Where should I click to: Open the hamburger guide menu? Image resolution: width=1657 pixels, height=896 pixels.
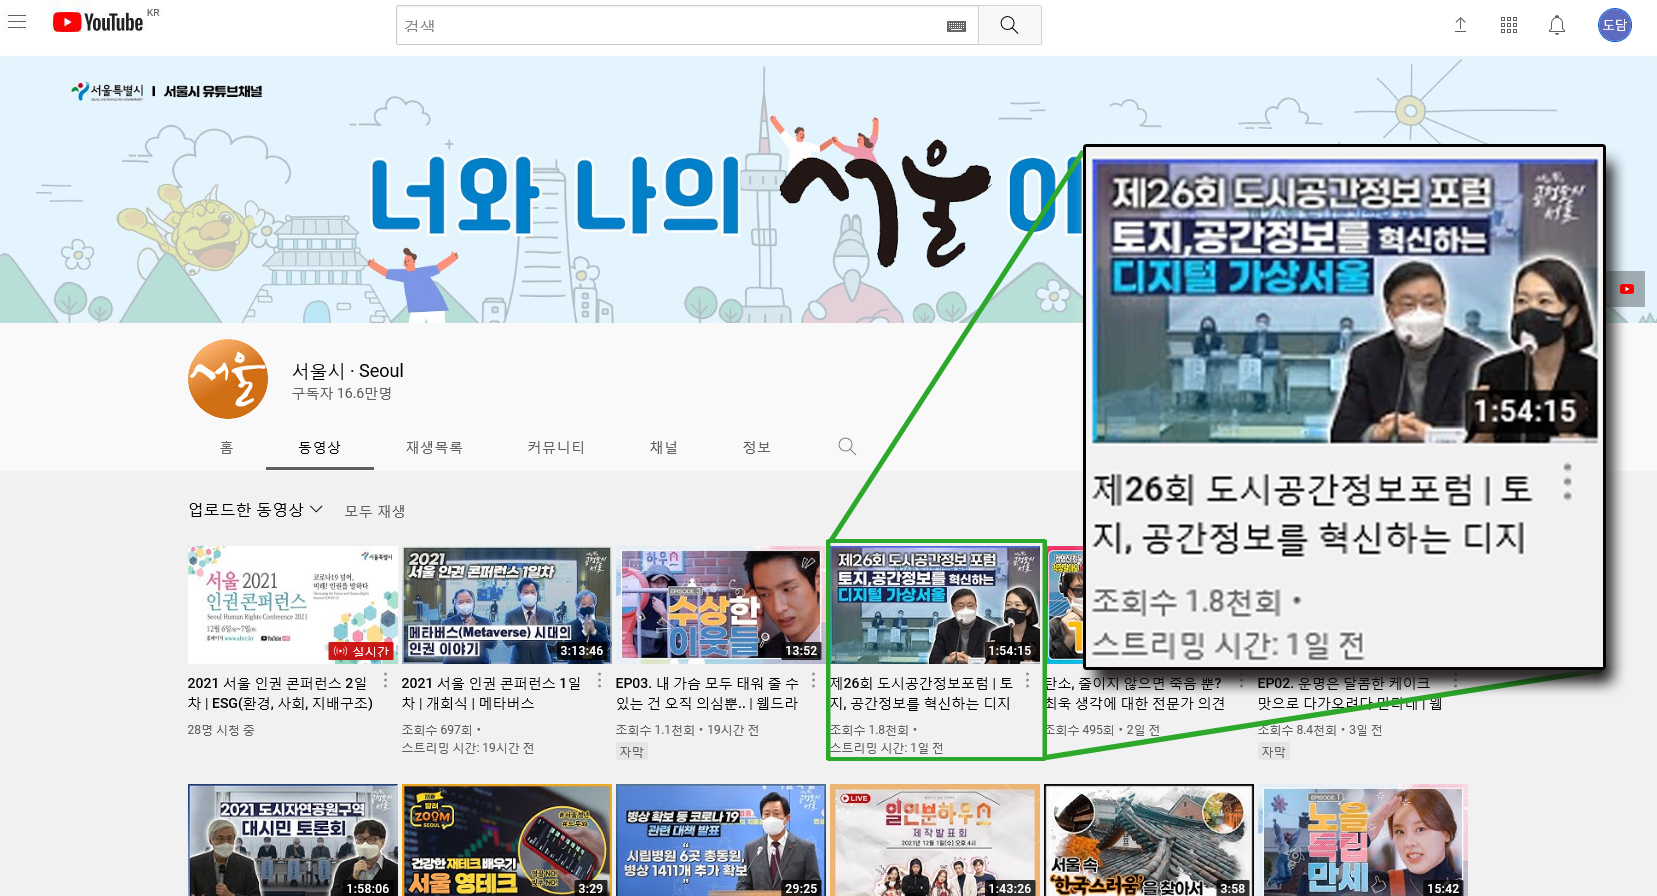17,22
